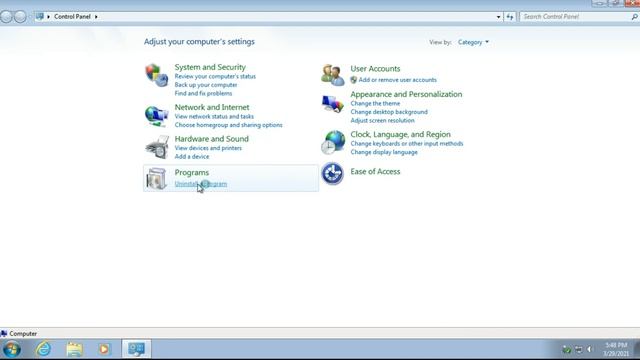640x360 pixels.
Task: Expand the View by Category dropdown
Action: tap(473, 42)
